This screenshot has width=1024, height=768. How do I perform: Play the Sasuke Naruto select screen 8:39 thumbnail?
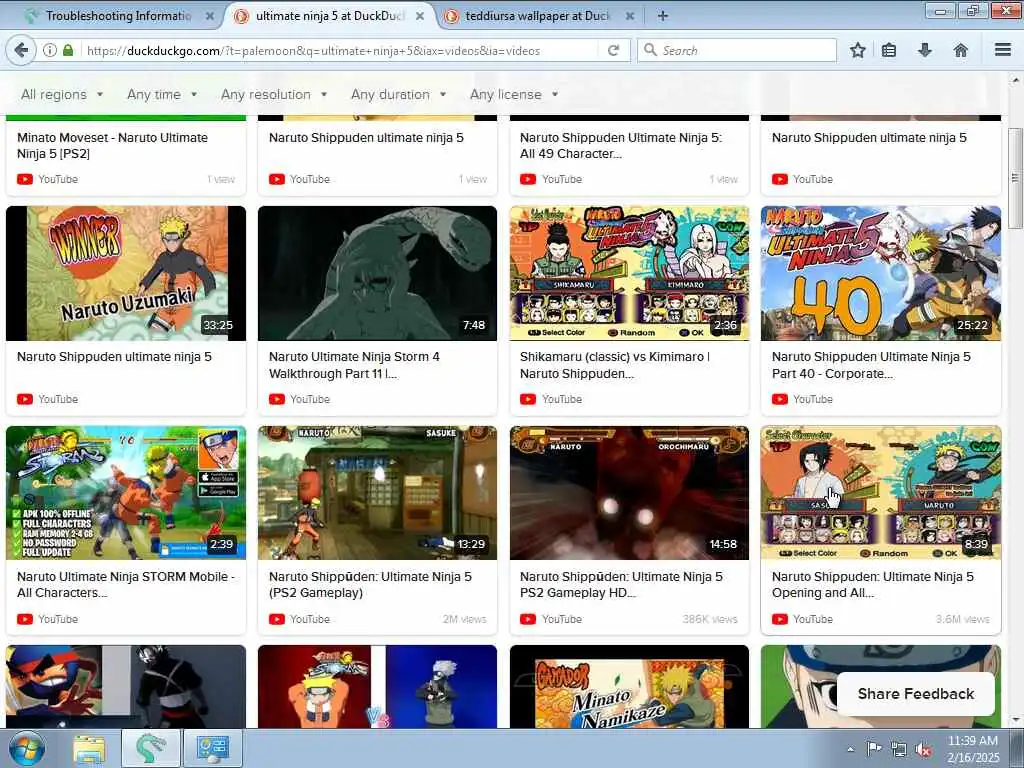pos(881,492)
